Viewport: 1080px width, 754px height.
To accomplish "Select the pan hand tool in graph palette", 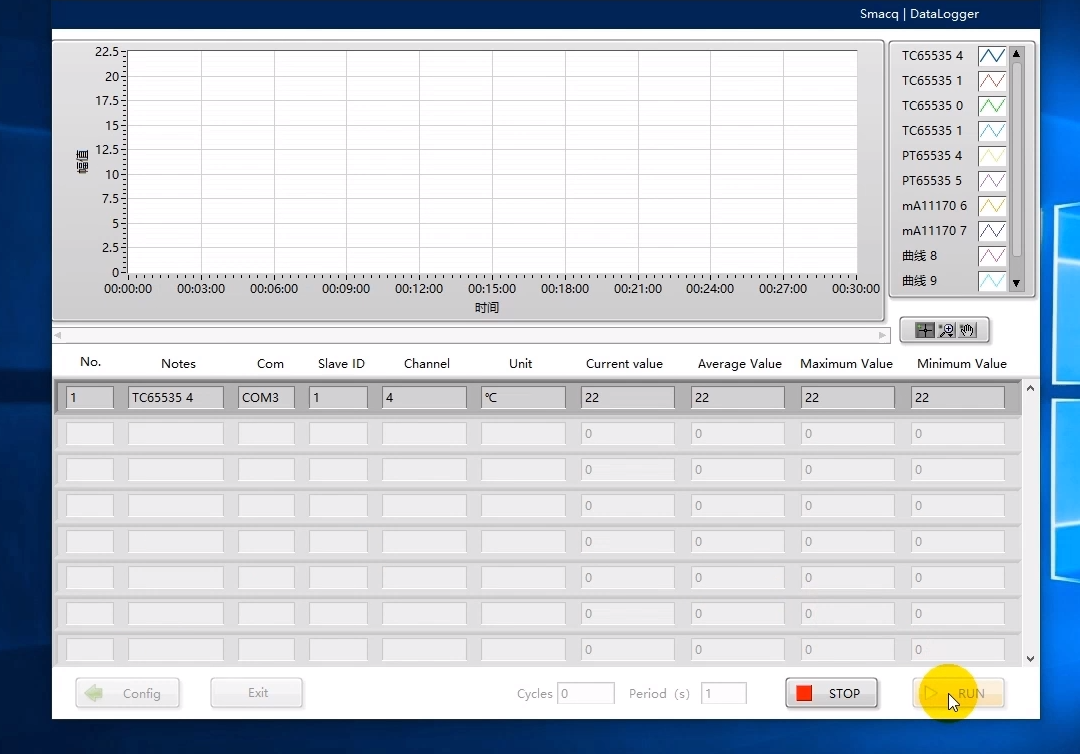I will point(967,331).
